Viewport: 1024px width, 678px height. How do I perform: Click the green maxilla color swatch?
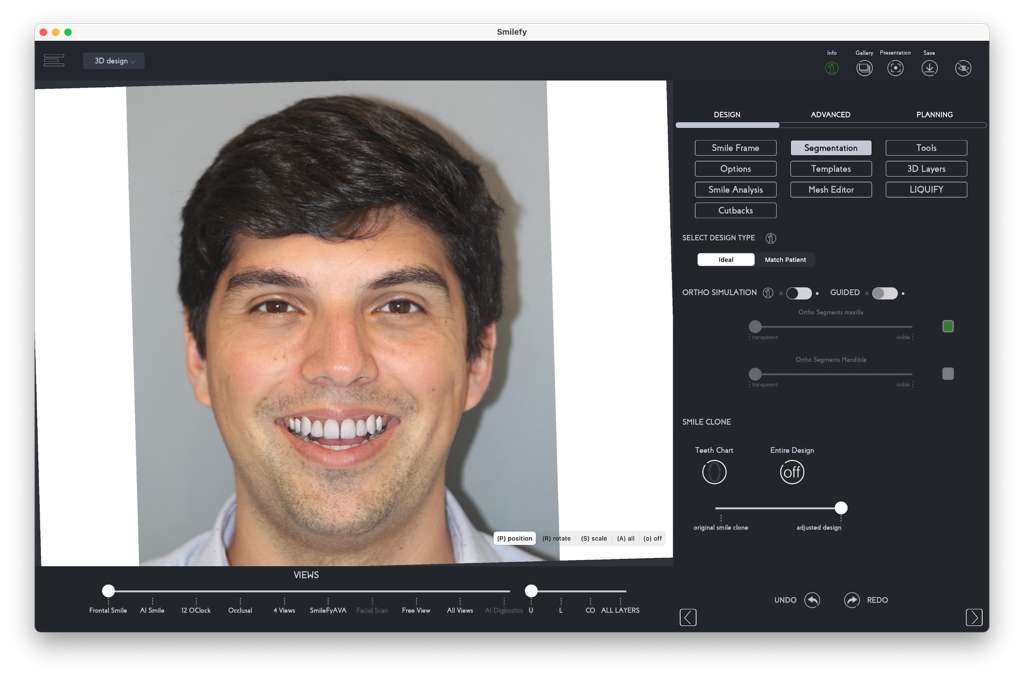point(948,326)
